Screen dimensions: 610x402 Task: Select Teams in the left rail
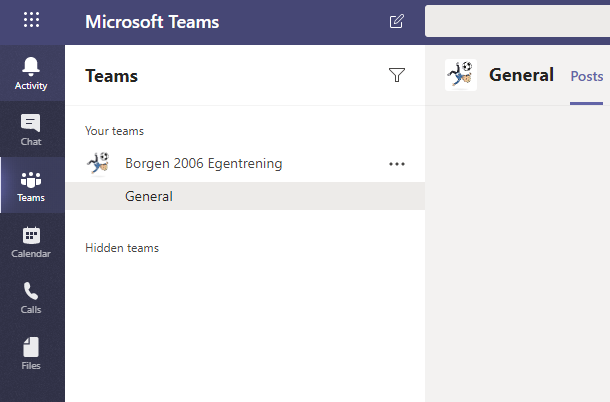(x=31, y=186)
